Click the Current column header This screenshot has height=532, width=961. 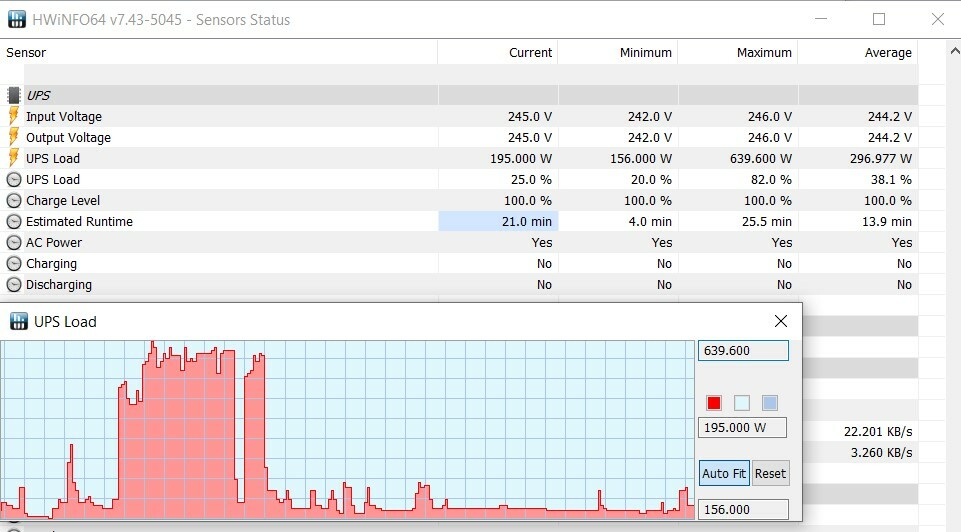[x=498, y=53]
